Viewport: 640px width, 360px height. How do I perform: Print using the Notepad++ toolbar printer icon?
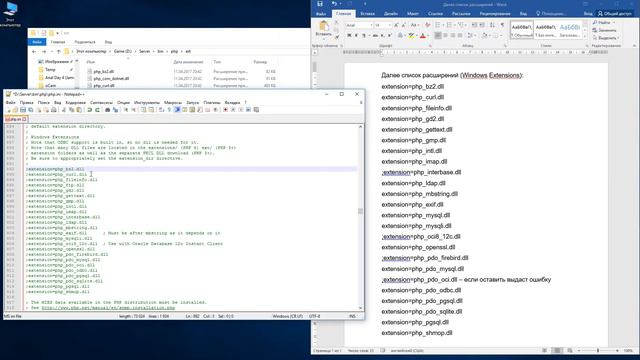tap(53, 110)
